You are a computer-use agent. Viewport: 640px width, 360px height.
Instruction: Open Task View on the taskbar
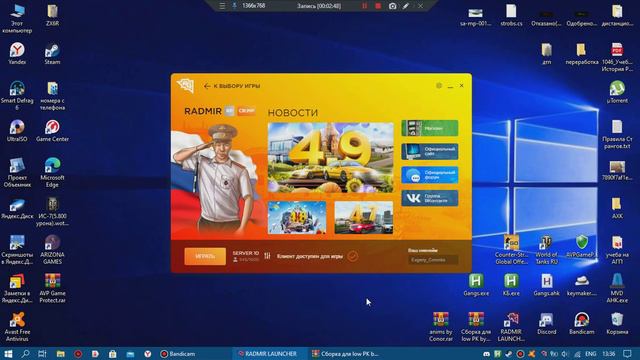pyautogui.click(x=42, y=353)
